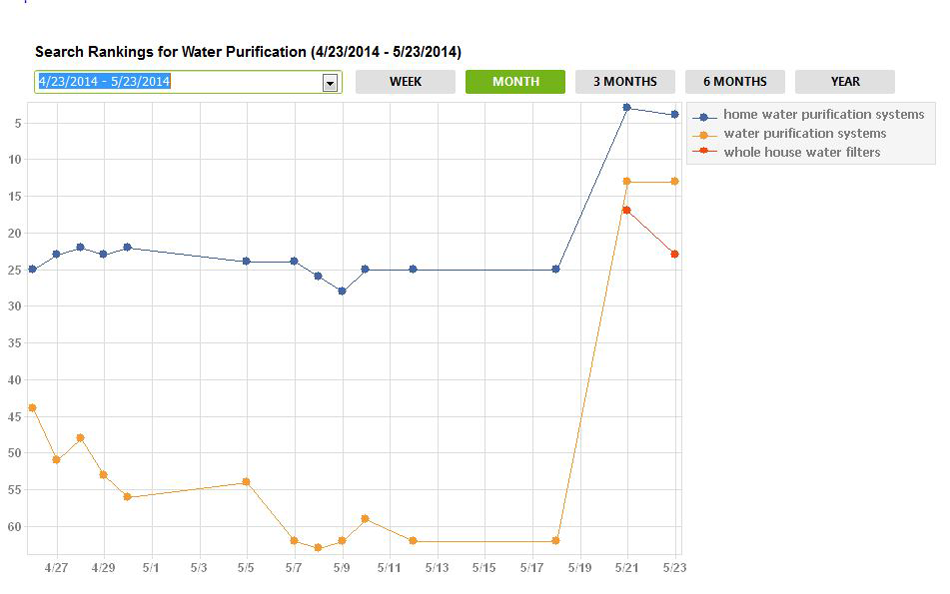Click the blue legend marker icon
Viewport: 950px width, 594px height.
704,116
